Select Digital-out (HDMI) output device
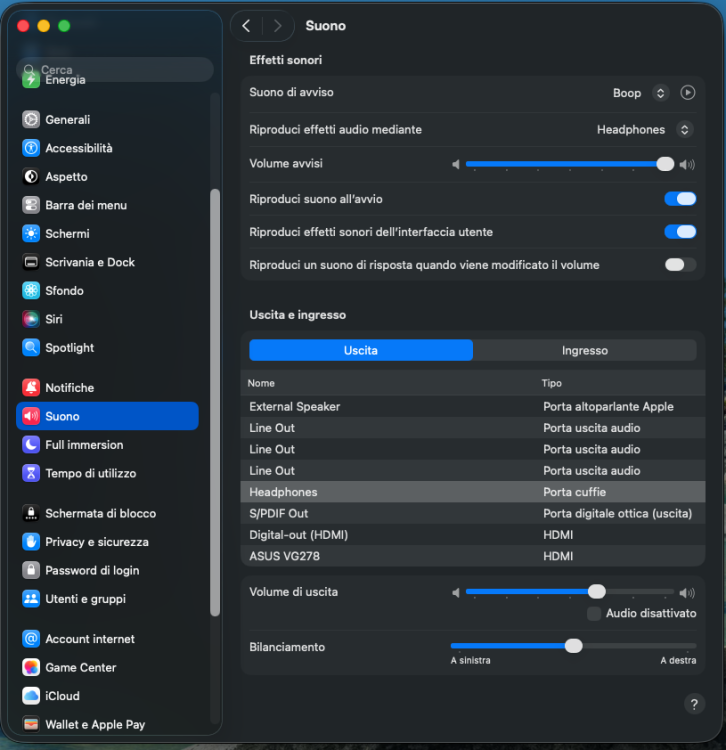The height and width of the screenshot is (750, 726). click(473, 535)
